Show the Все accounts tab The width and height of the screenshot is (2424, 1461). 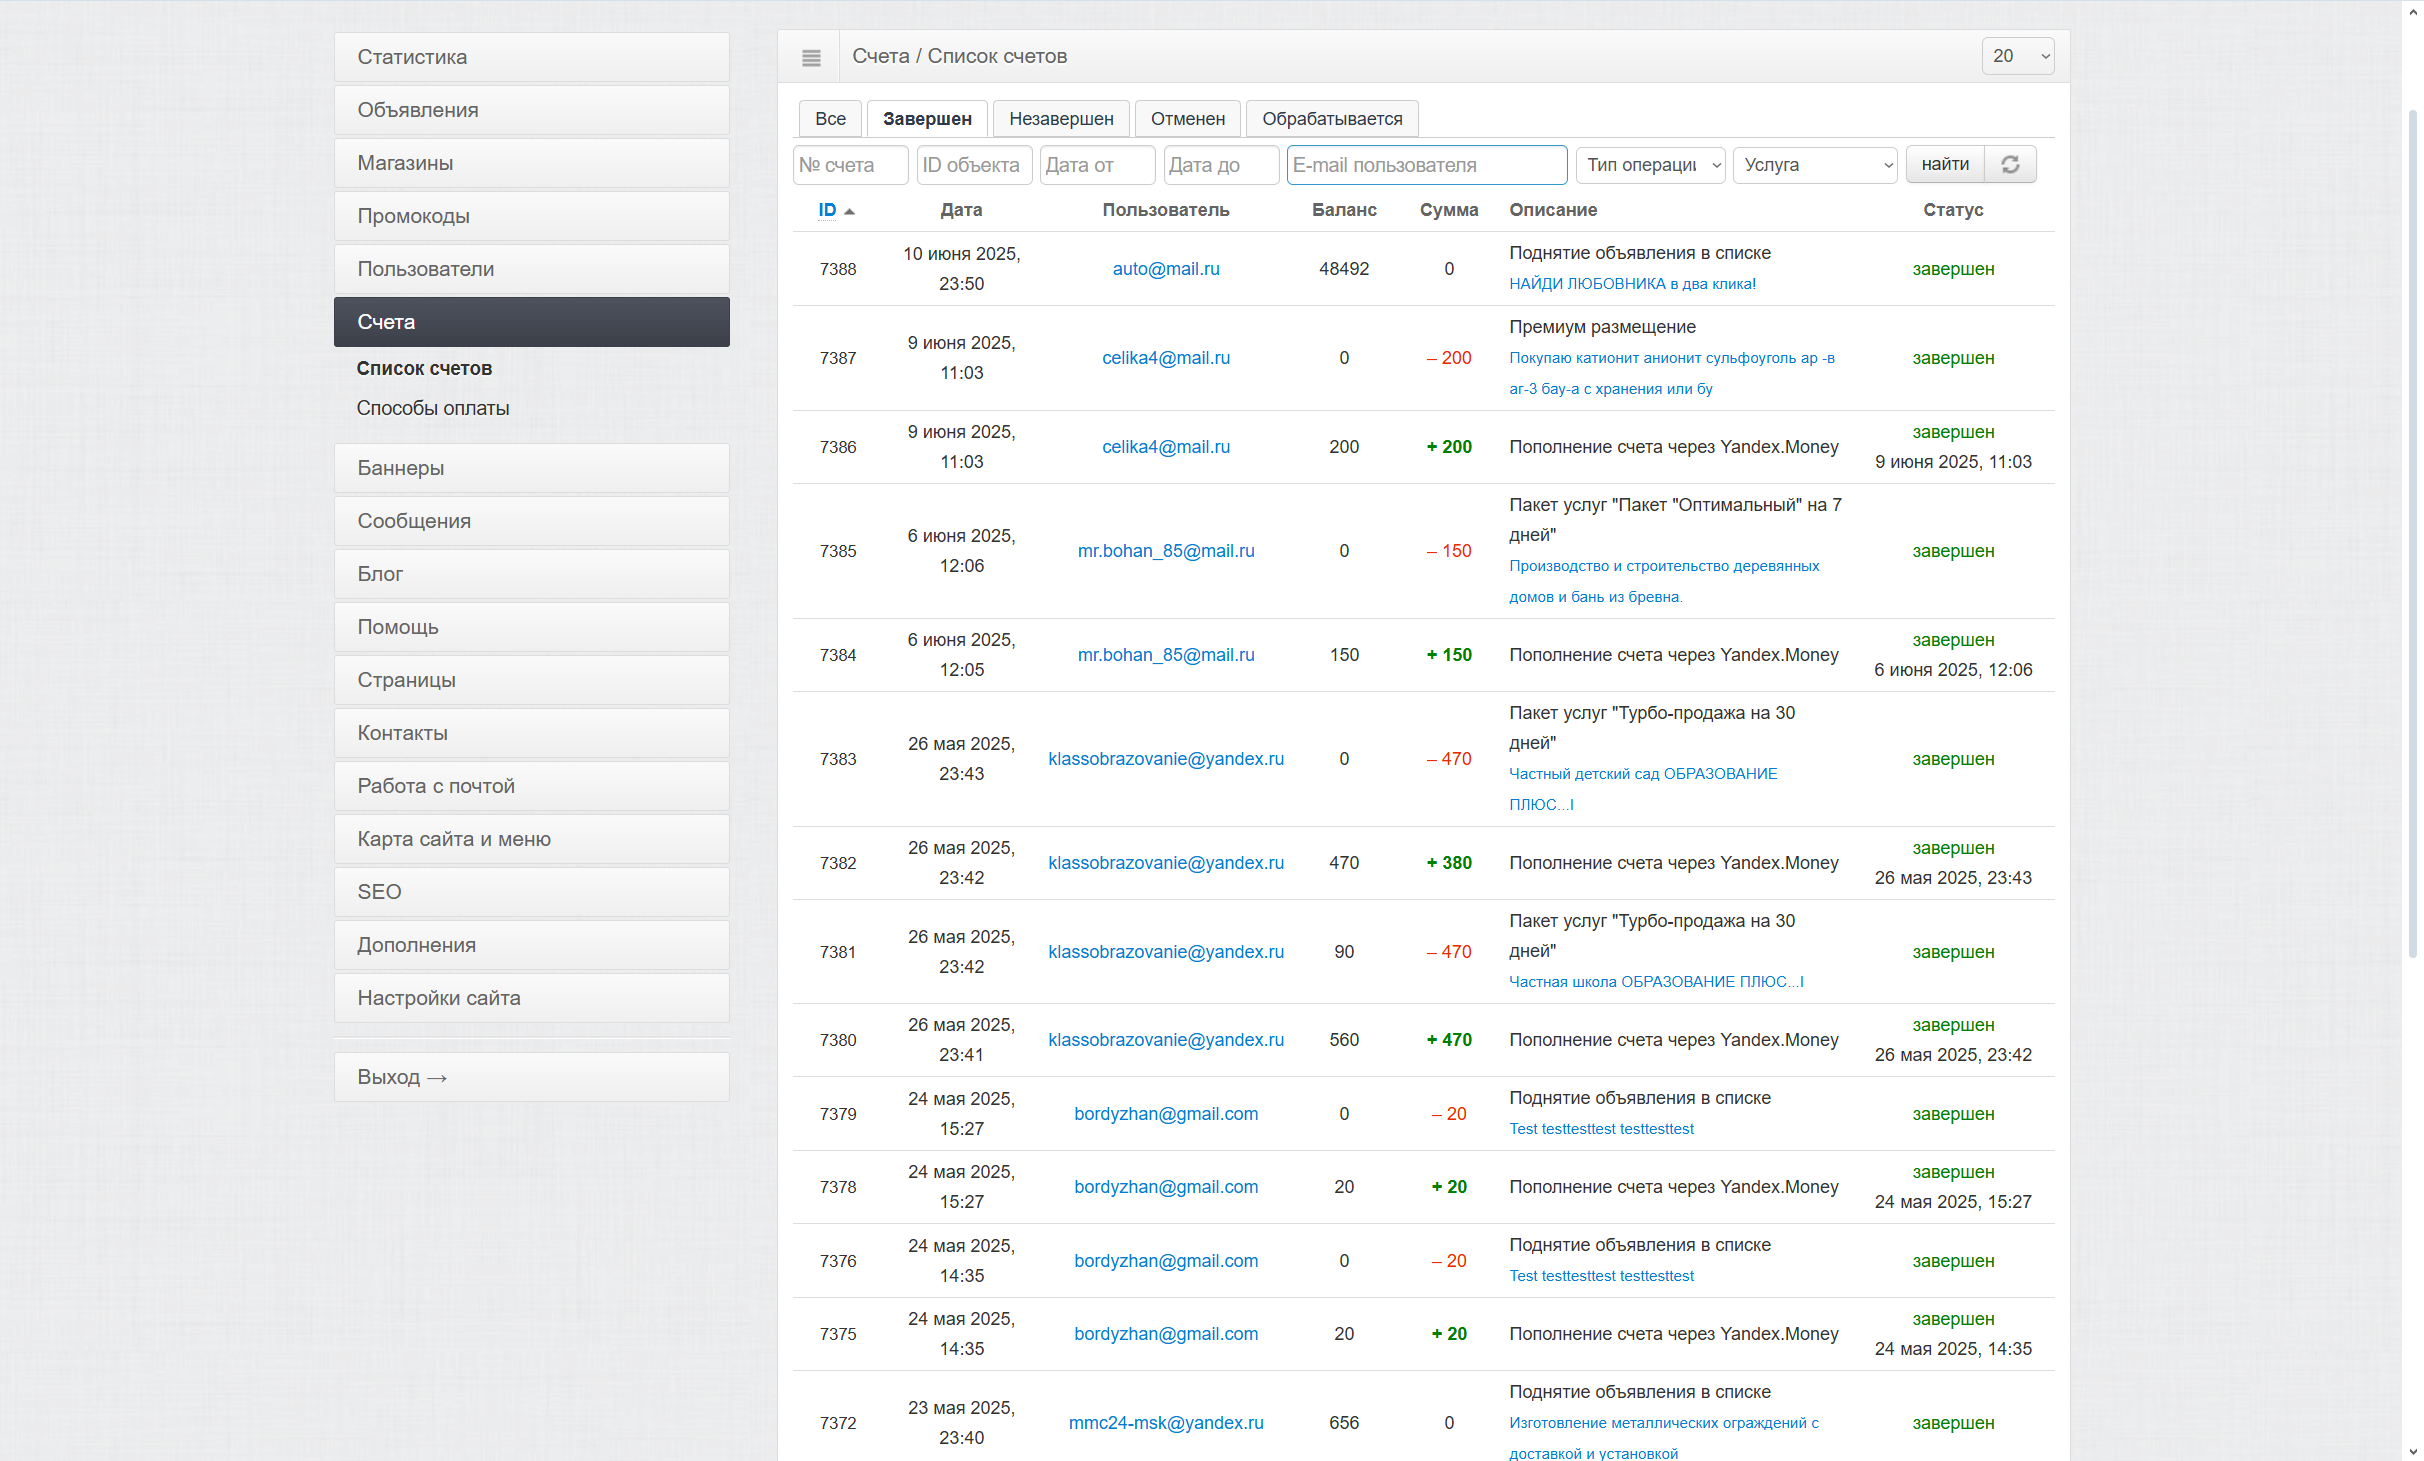[829, 119]
